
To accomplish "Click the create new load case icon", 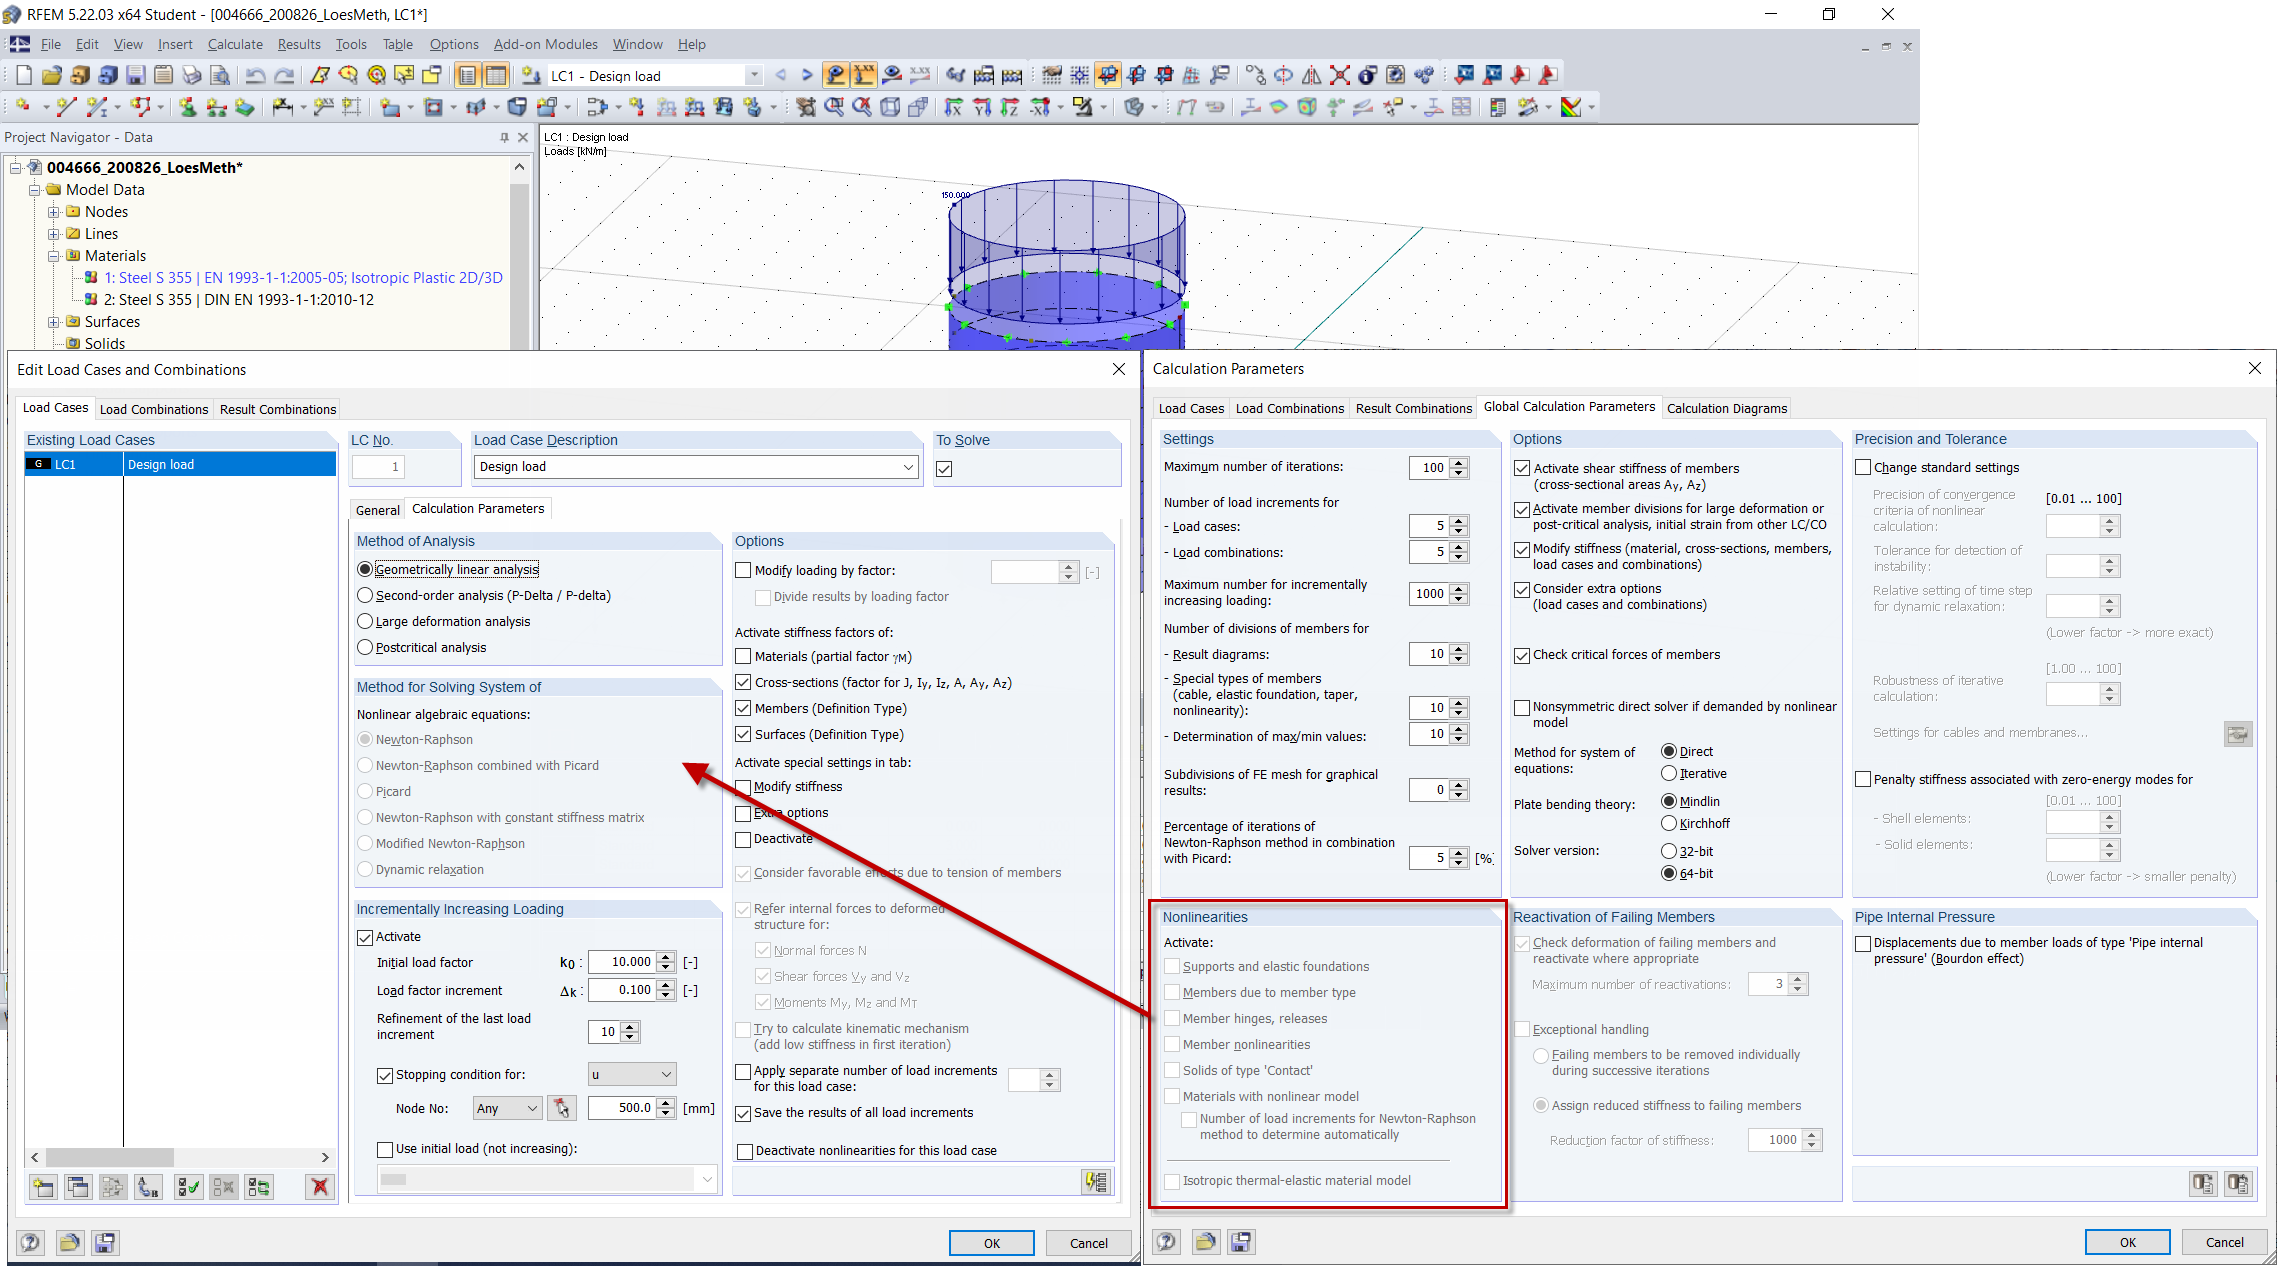I will point(43,1187).
